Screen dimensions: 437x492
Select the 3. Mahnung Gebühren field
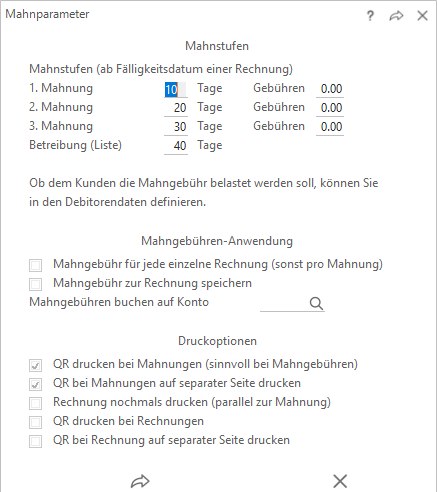[330, 127]
